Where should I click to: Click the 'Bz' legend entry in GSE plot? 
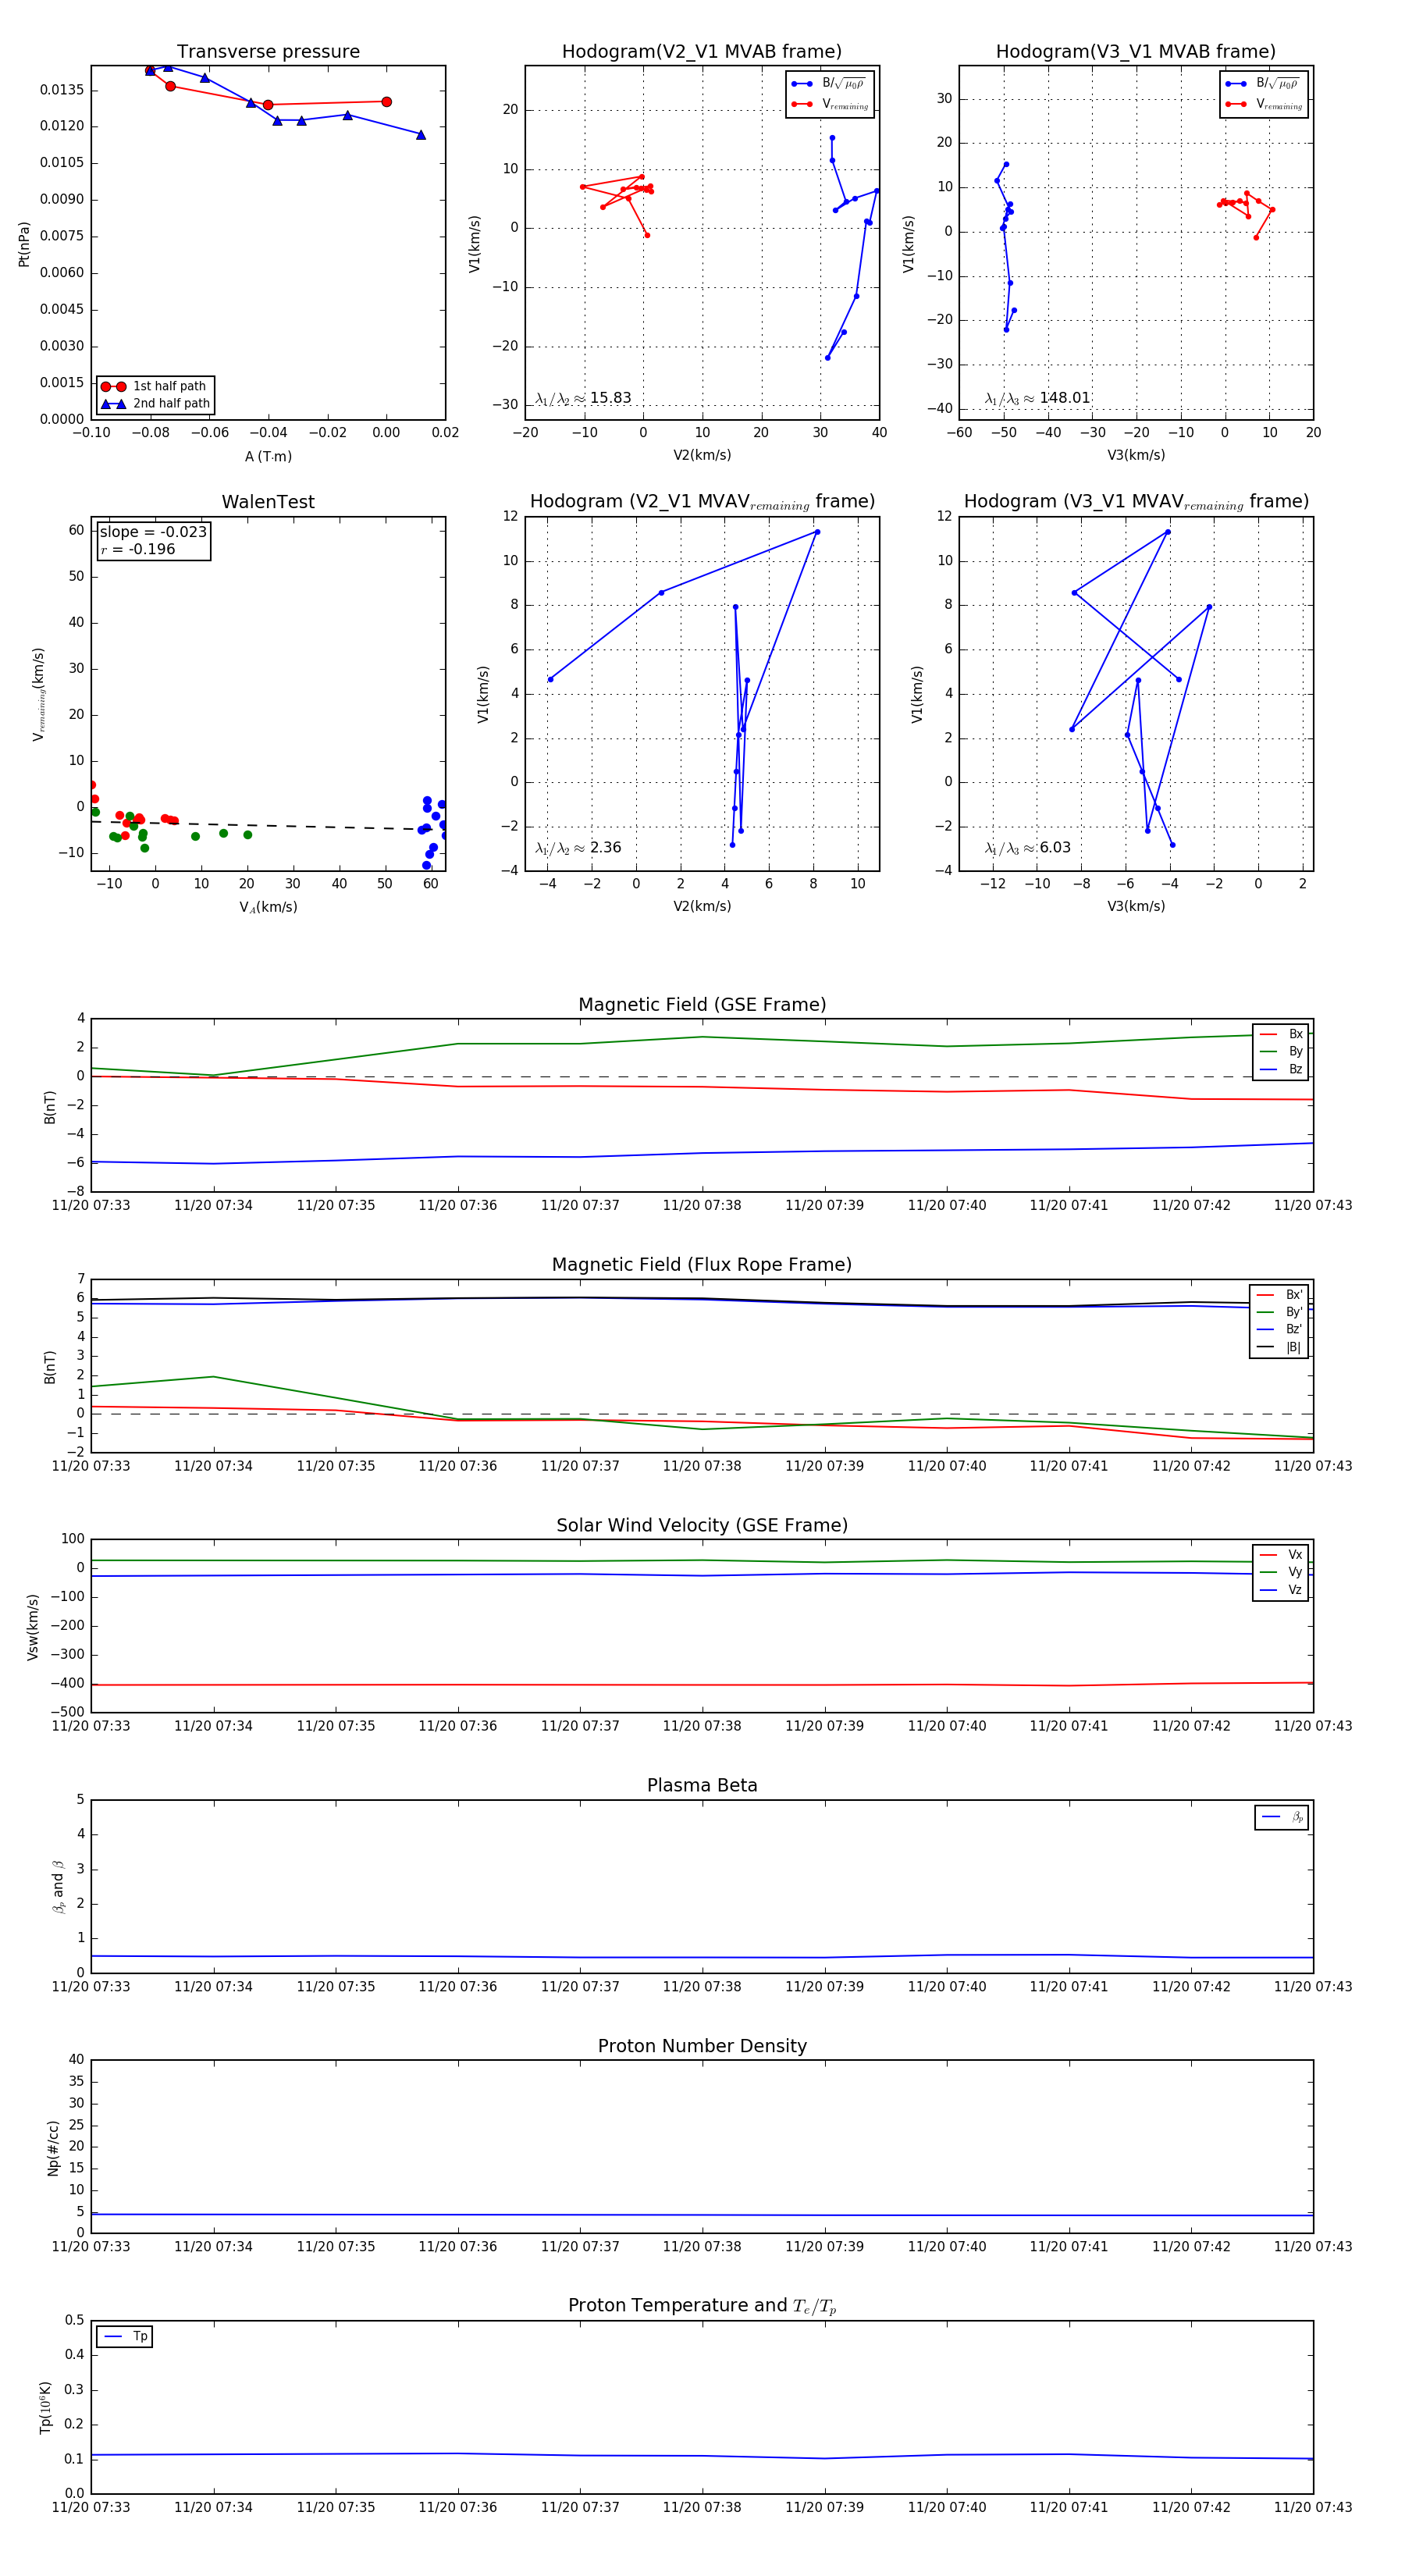pos(1281,1069)
